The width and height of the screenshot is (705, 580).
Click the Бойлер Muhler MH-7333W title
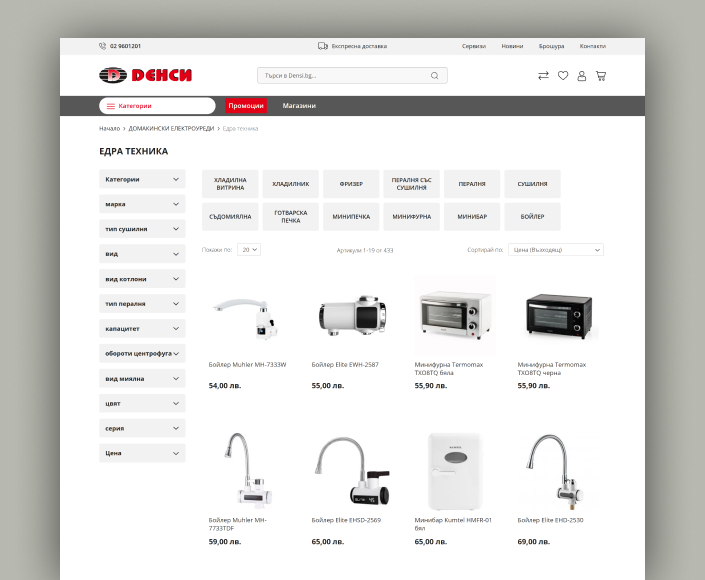click(247, 365)
